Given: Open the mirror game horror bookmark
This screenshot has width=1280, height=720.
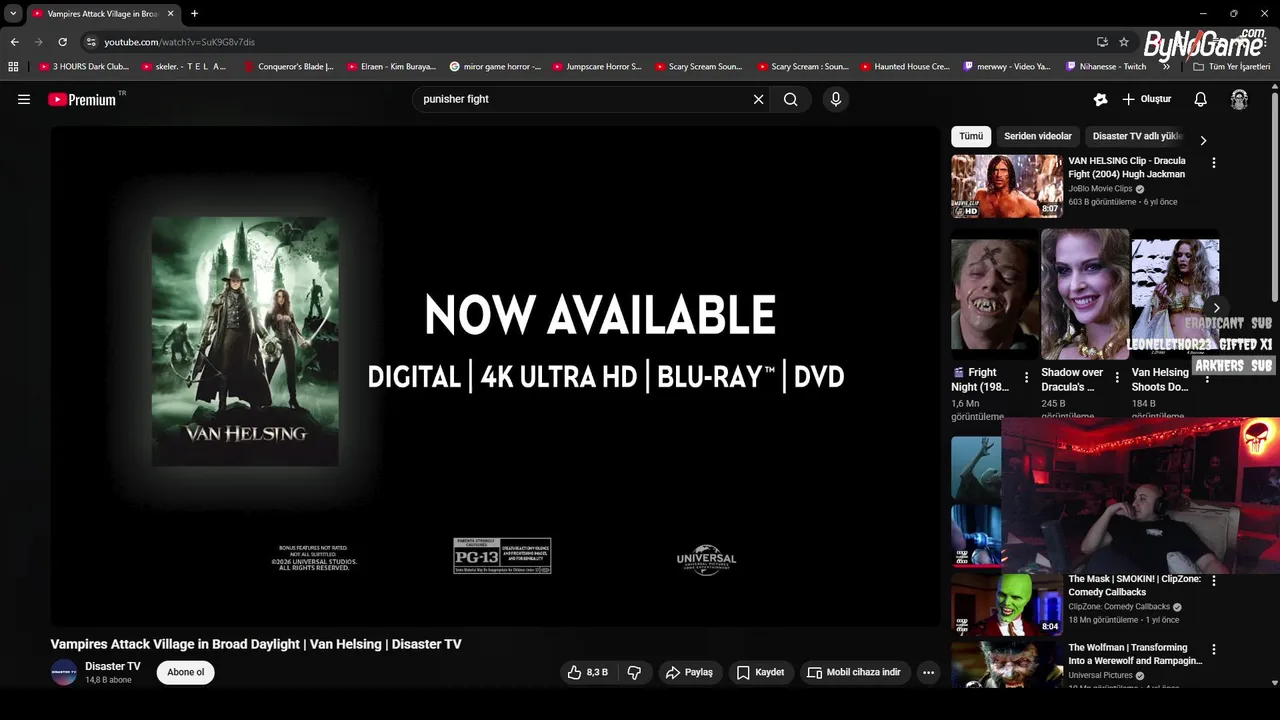Looking at the screenshot, I should click(495, 67).
